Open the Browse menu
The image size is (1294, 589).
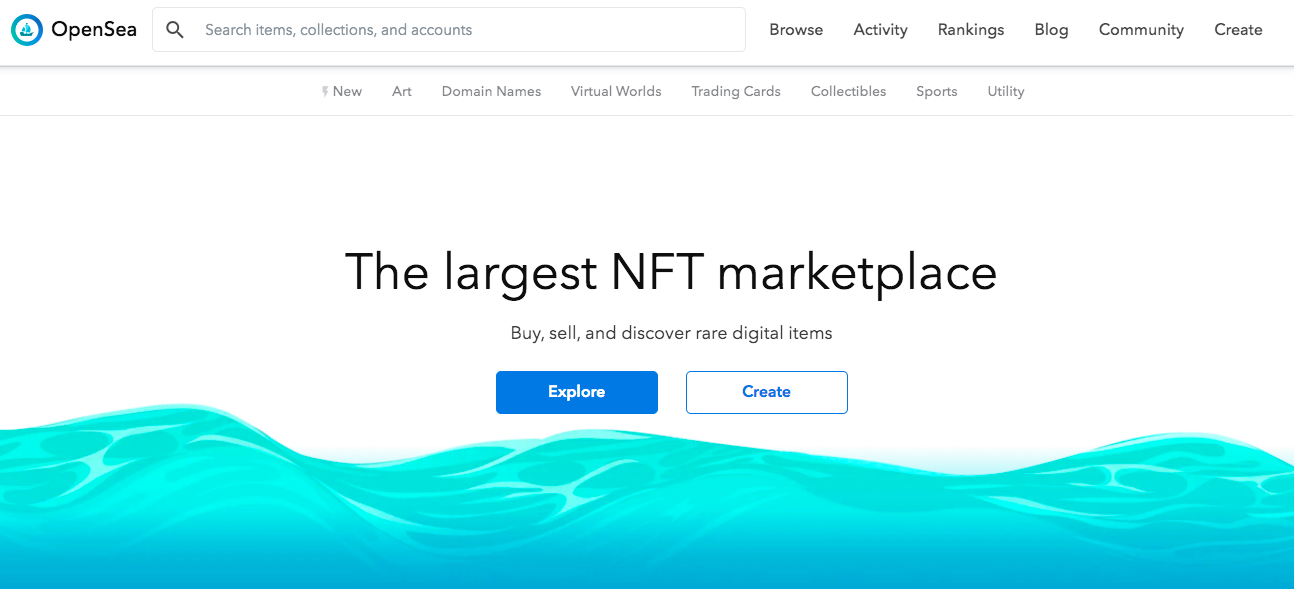click(x=796, y=30)
